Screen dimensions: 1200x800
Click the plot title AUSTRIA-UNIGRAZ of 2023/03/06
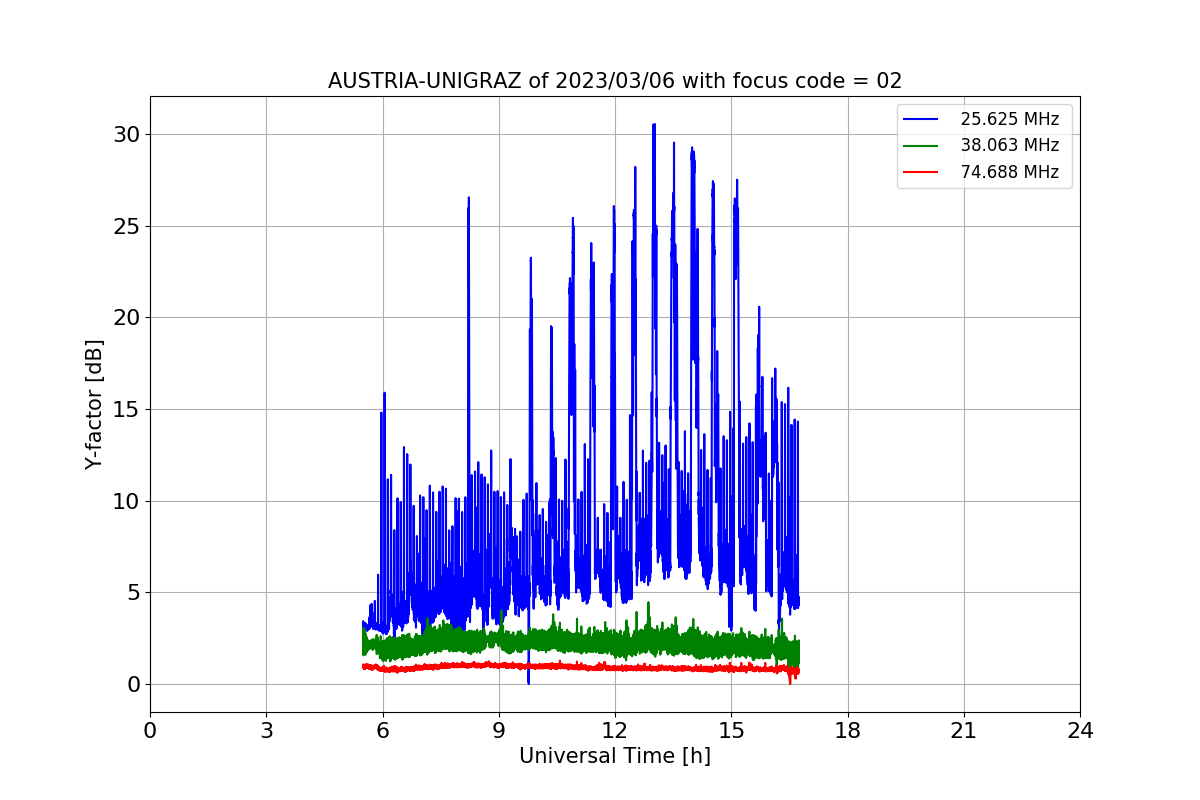(615, 81)
